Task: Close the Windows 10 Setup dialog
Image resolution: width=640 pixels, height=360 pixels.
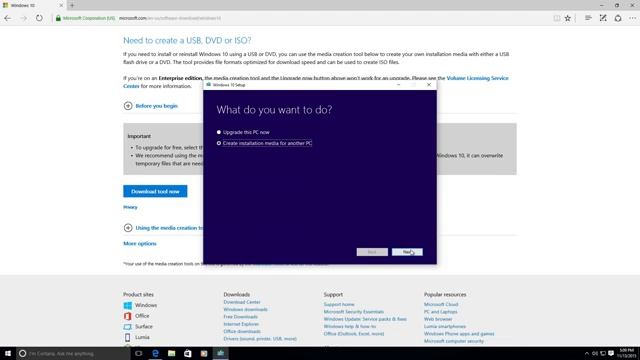Action: point(429,85)
